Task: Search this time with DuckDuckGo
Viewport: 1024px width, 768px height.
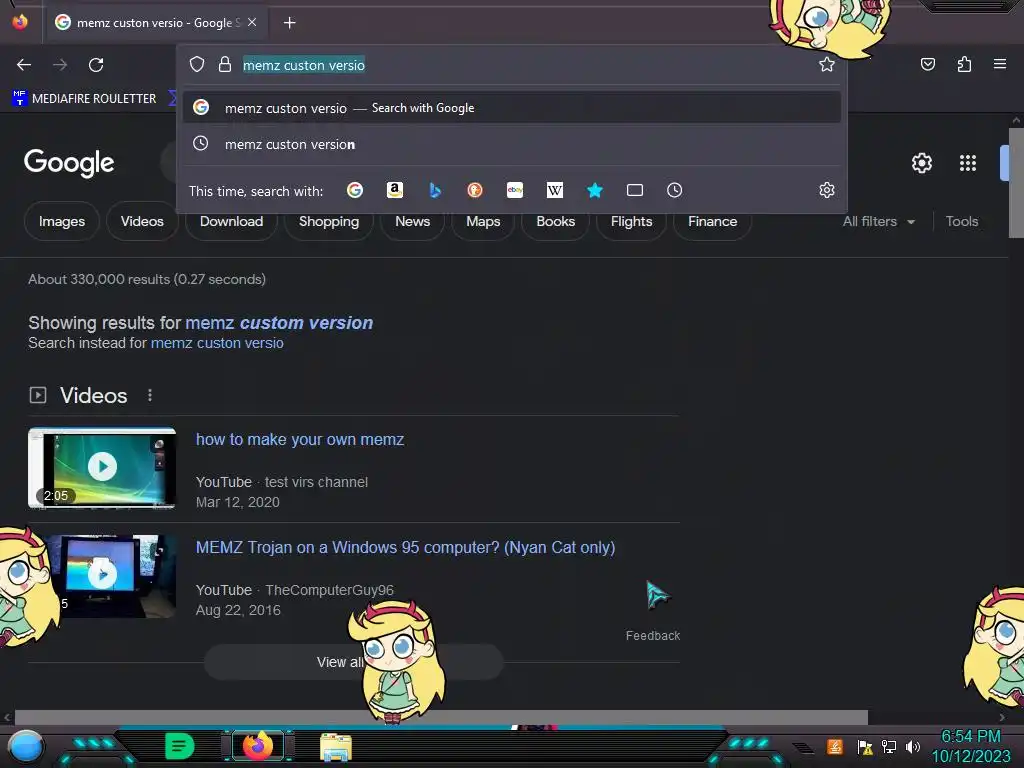Action: click(475, 190)
